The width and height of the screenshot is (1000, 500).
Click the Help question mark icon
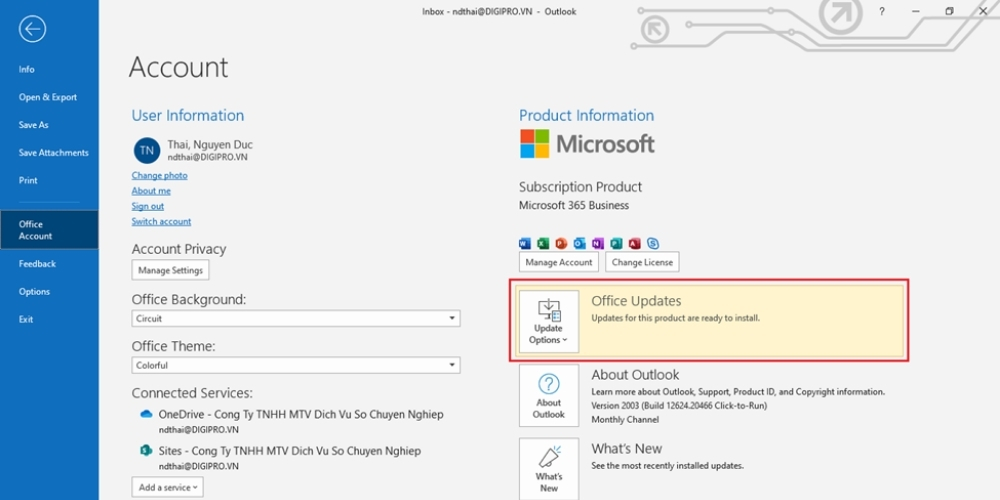click(x=881, y=11)
